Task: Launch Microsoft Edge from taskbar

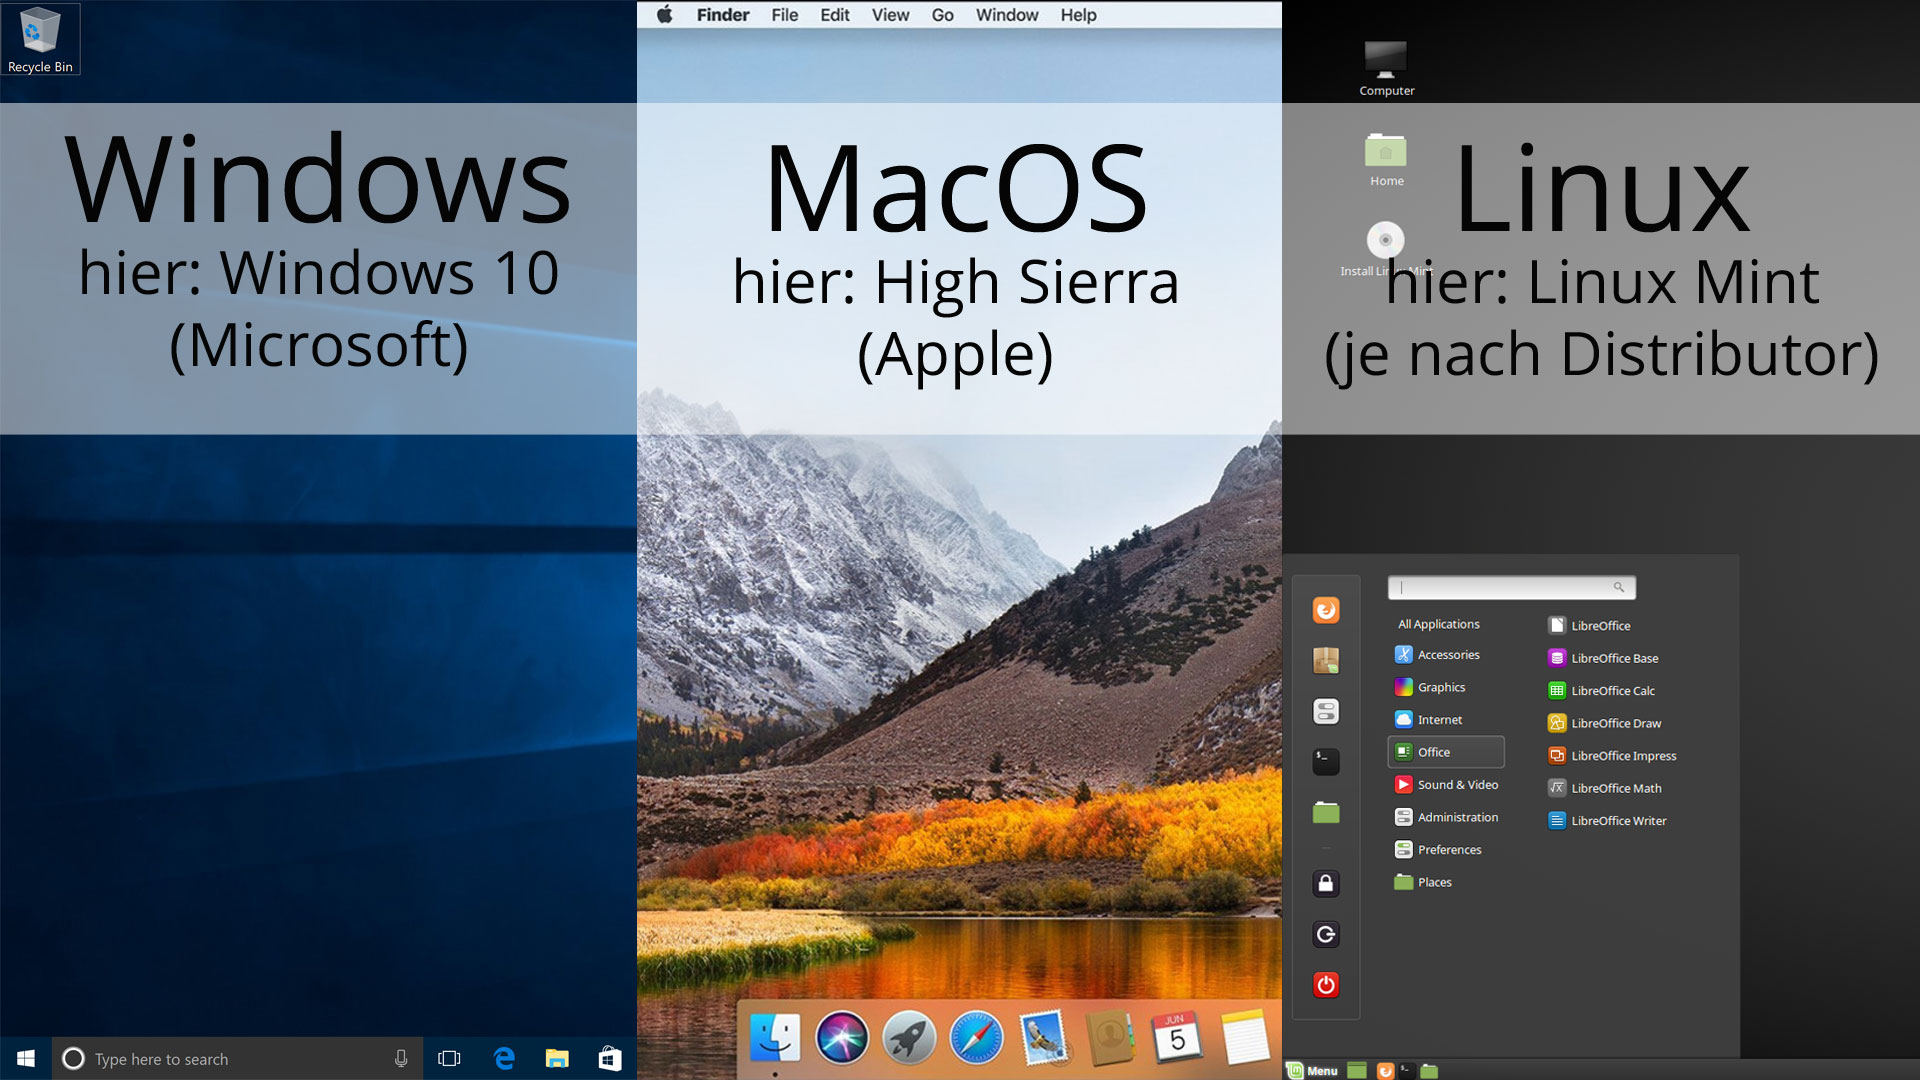Action: pyautogui.click(x=504, y=1058)
